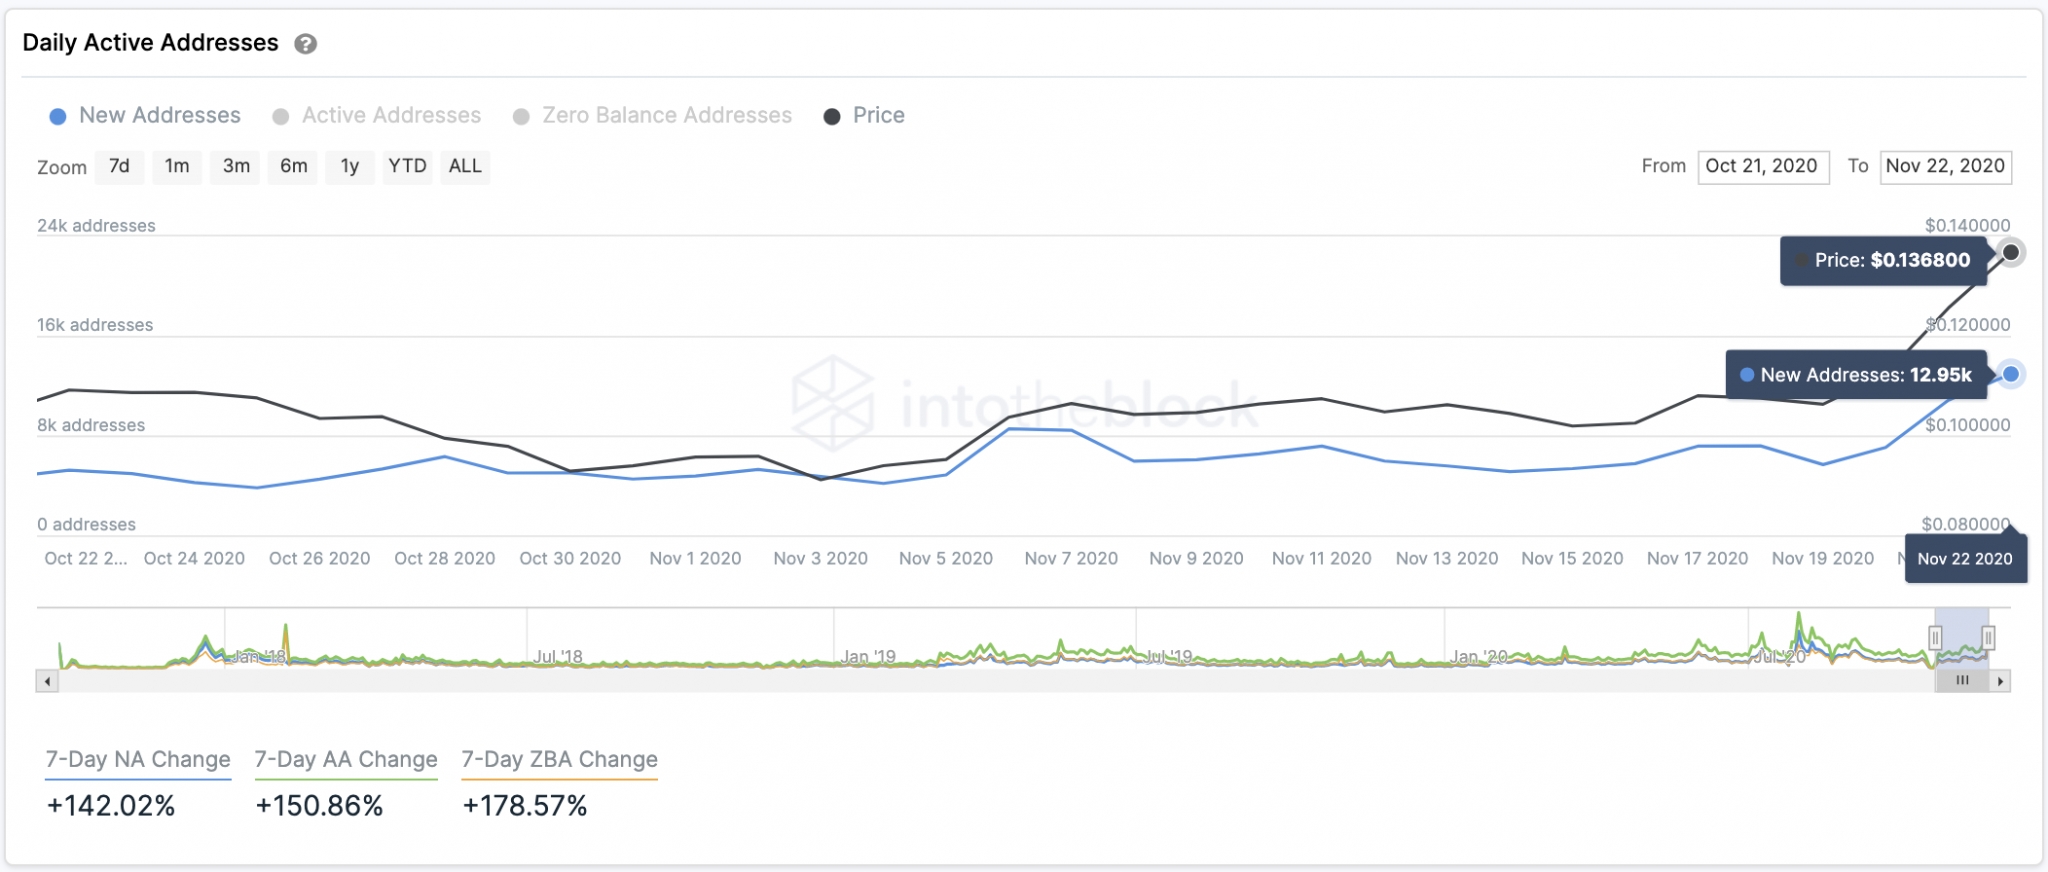Open the Daily Active Addresses help icon
This screenshot has width=2048, height=872.
point(306,44)
